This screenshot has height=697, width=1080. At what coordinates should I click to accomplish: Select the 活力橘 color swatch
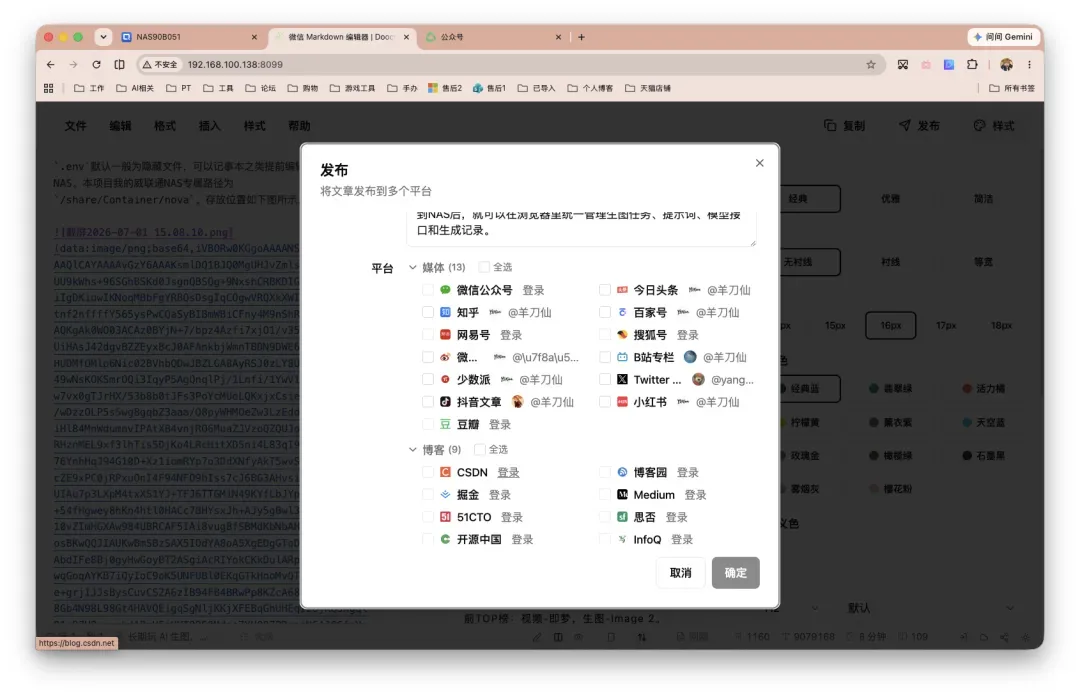pyautogui.click(x=984, y=389)
